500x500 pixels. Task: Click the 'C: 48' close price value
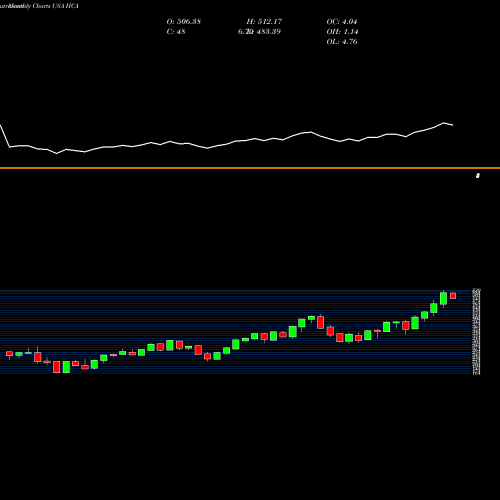pyautogui.click(x=176, y=32)
